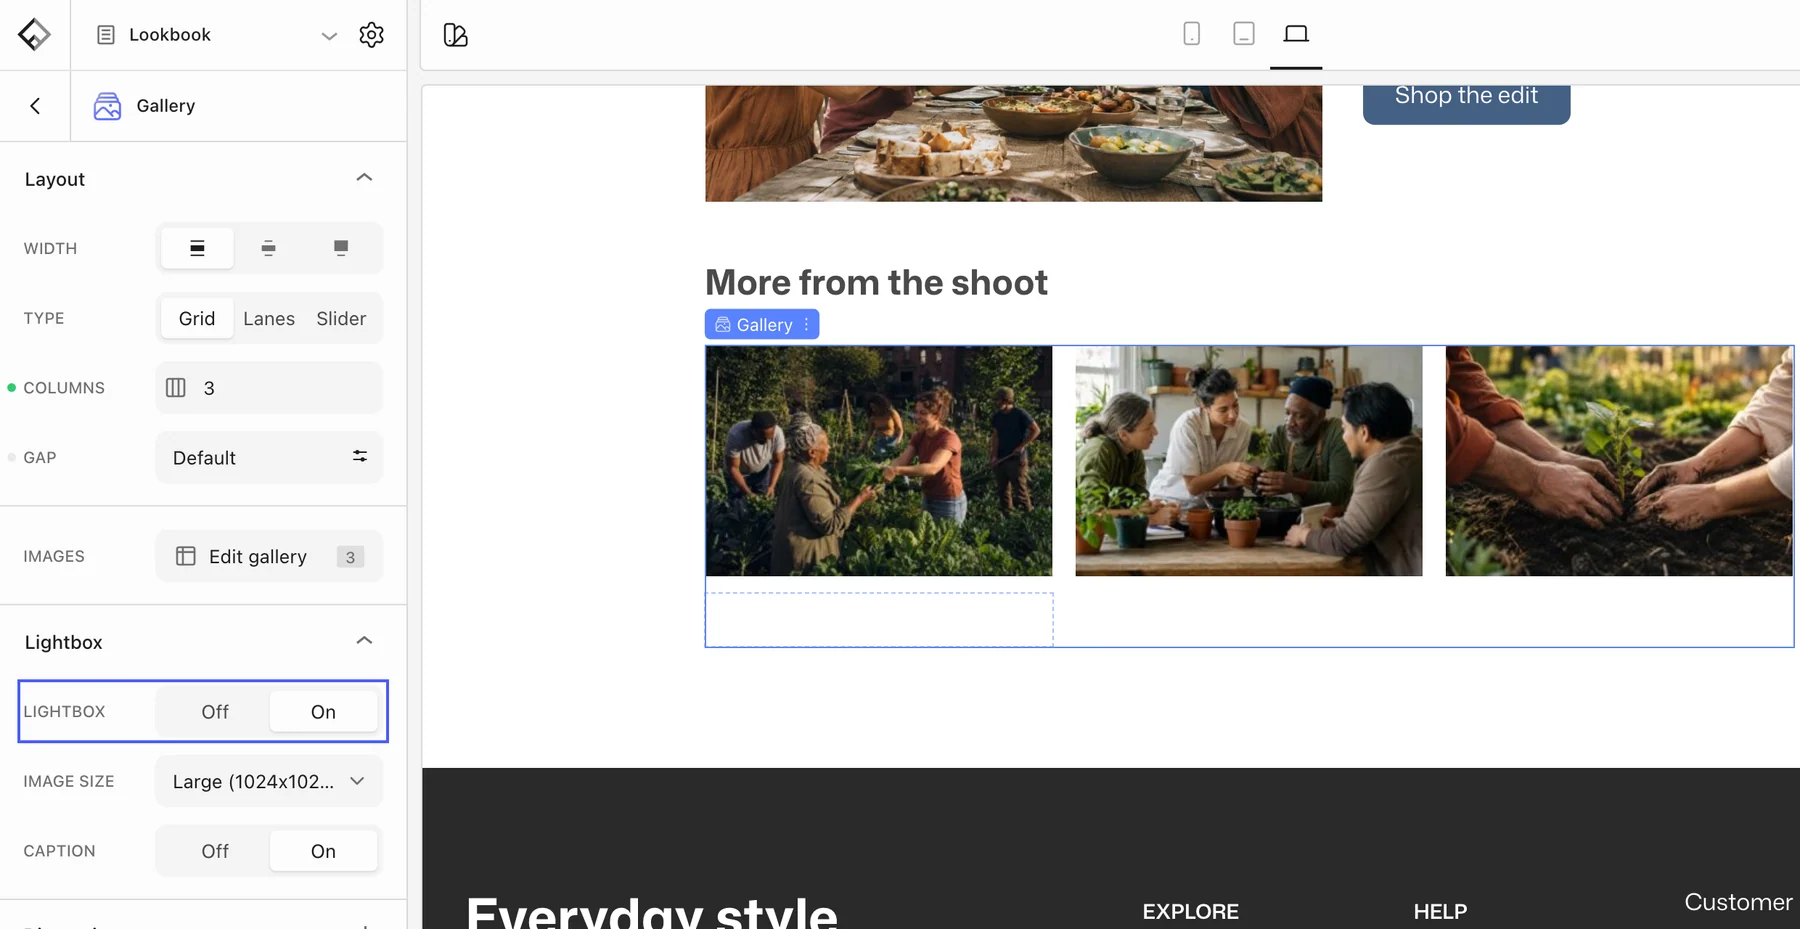Choose Grid gallery type
Viewport: 1800px width, 929px height.
(x=197, y=318)
